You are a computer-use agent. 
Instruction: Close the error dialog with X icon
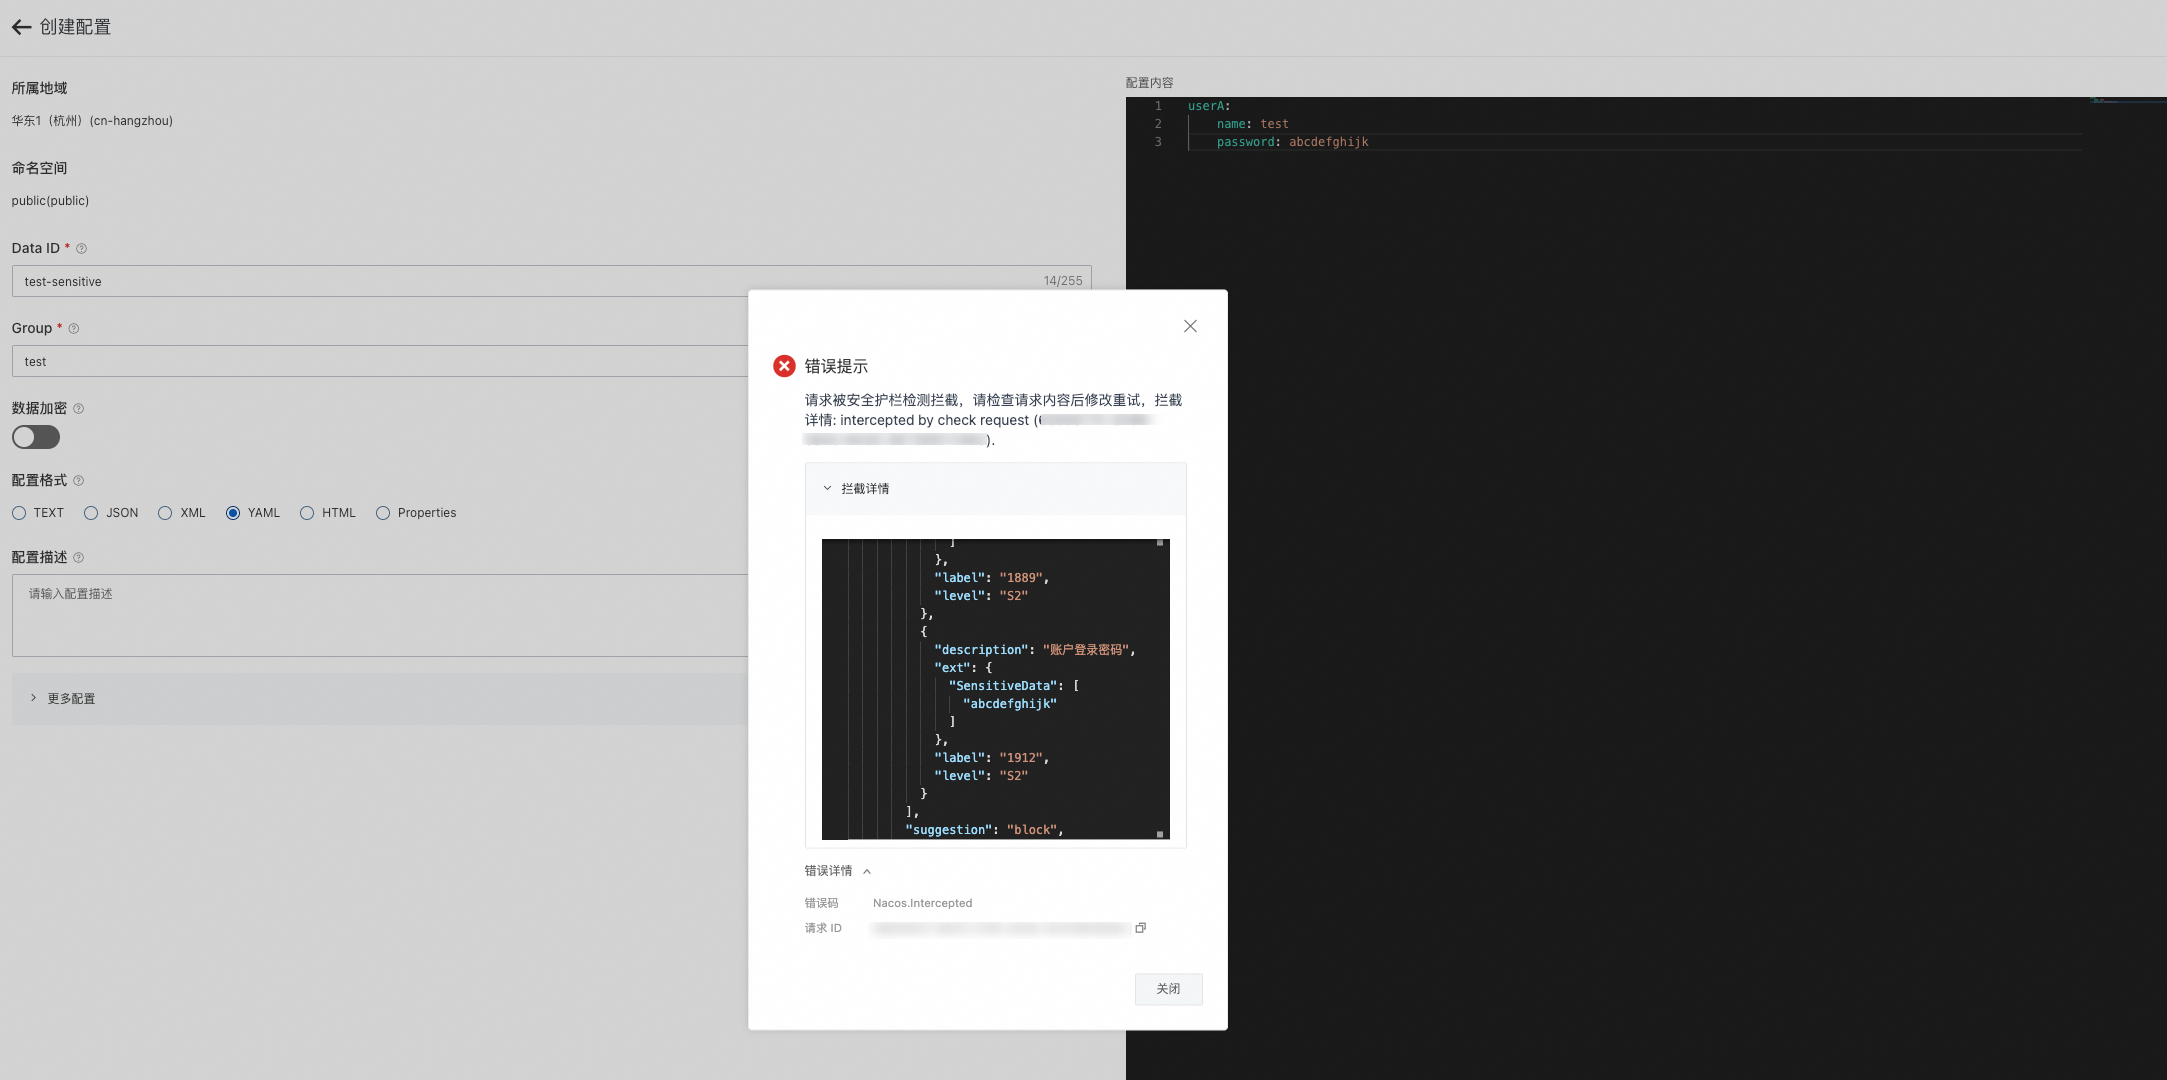pos(1190,326)
